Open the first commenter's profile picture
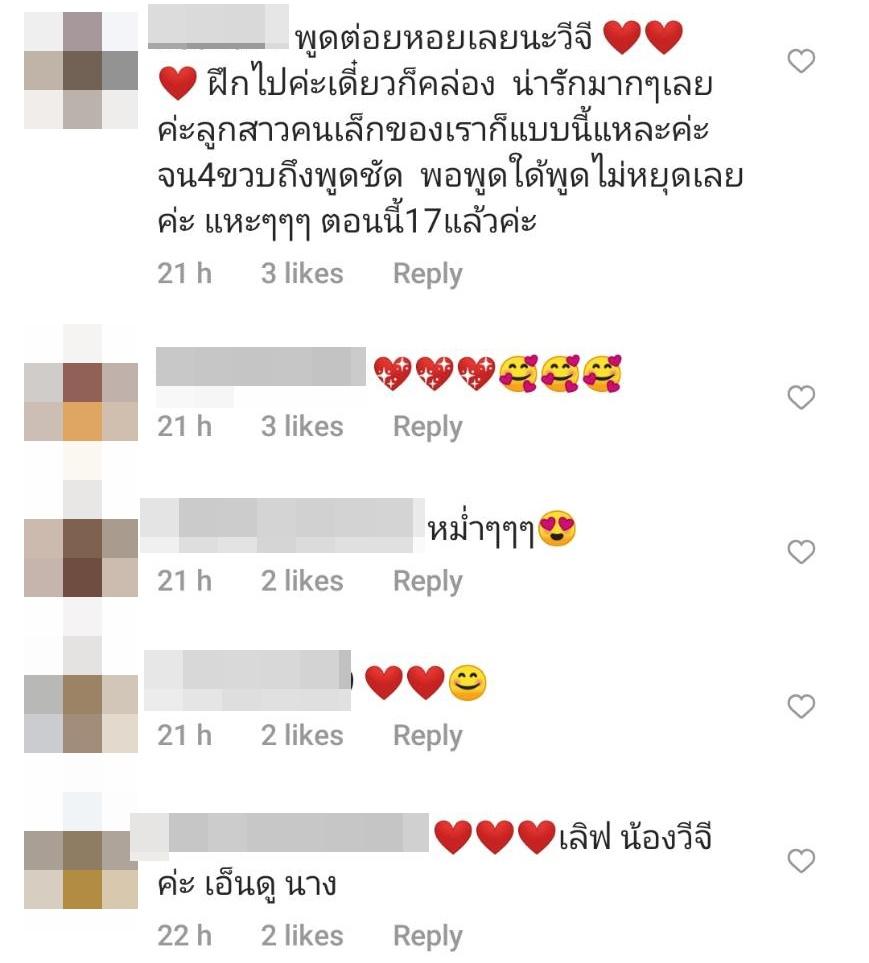869x963 pixels. pyautogui.click(x=81, y=71)
